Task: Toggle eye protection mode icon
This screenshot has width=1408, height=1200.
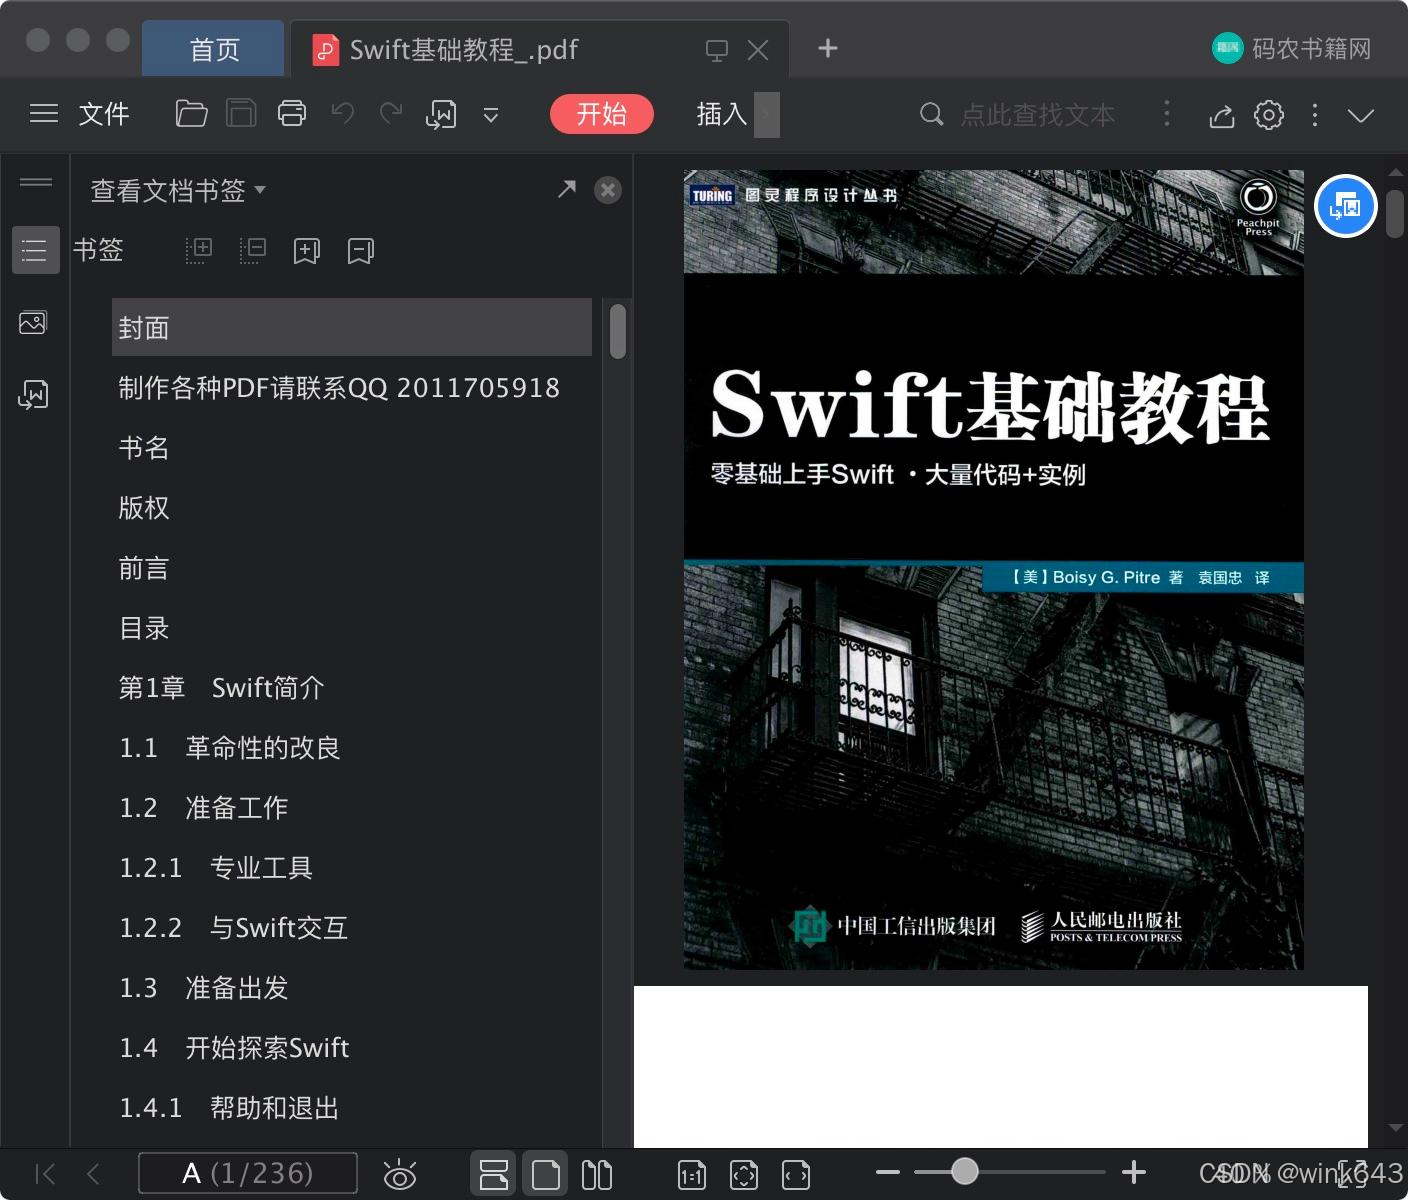Action: 400,1174
